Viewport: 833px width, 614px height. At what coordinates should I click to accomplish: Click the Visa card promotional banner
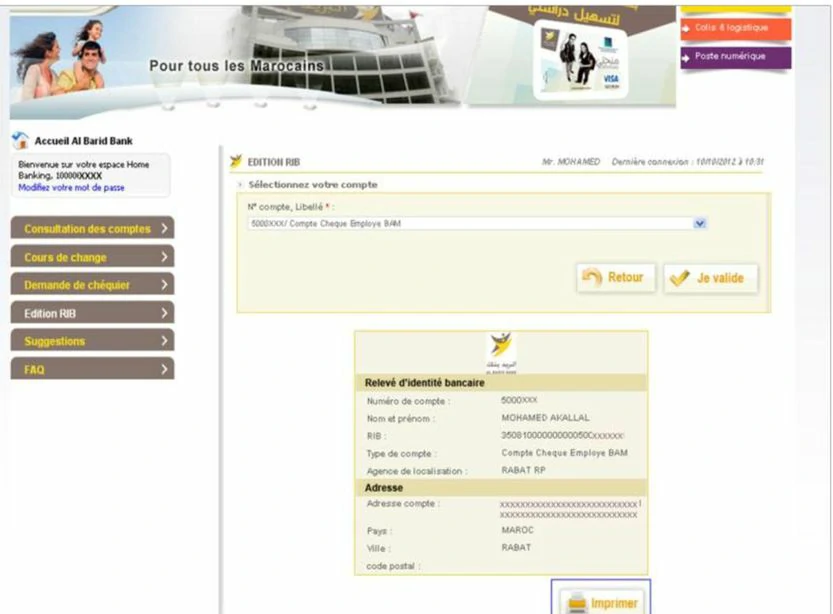click(x=572, y=56)
